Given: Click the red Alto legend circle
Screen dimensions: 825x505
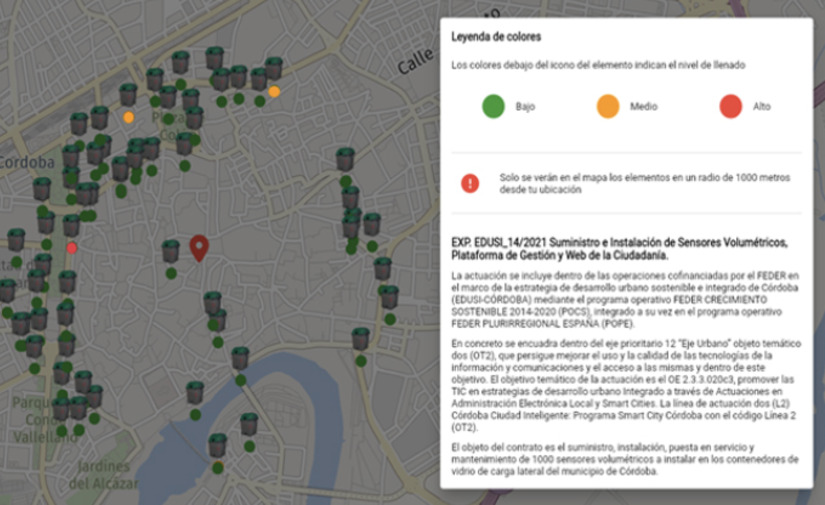Looking at the screenshot, I should click(731, 106).
